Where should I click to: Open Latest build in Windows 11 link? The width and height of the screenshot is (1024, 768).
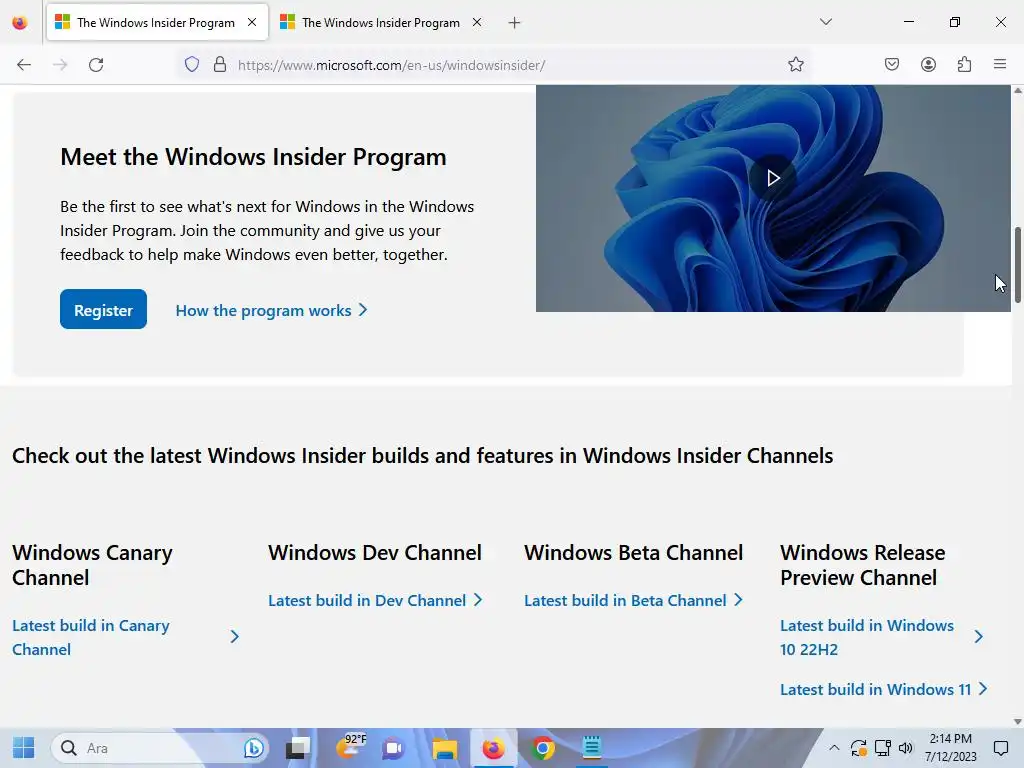[x=884, y=689]
